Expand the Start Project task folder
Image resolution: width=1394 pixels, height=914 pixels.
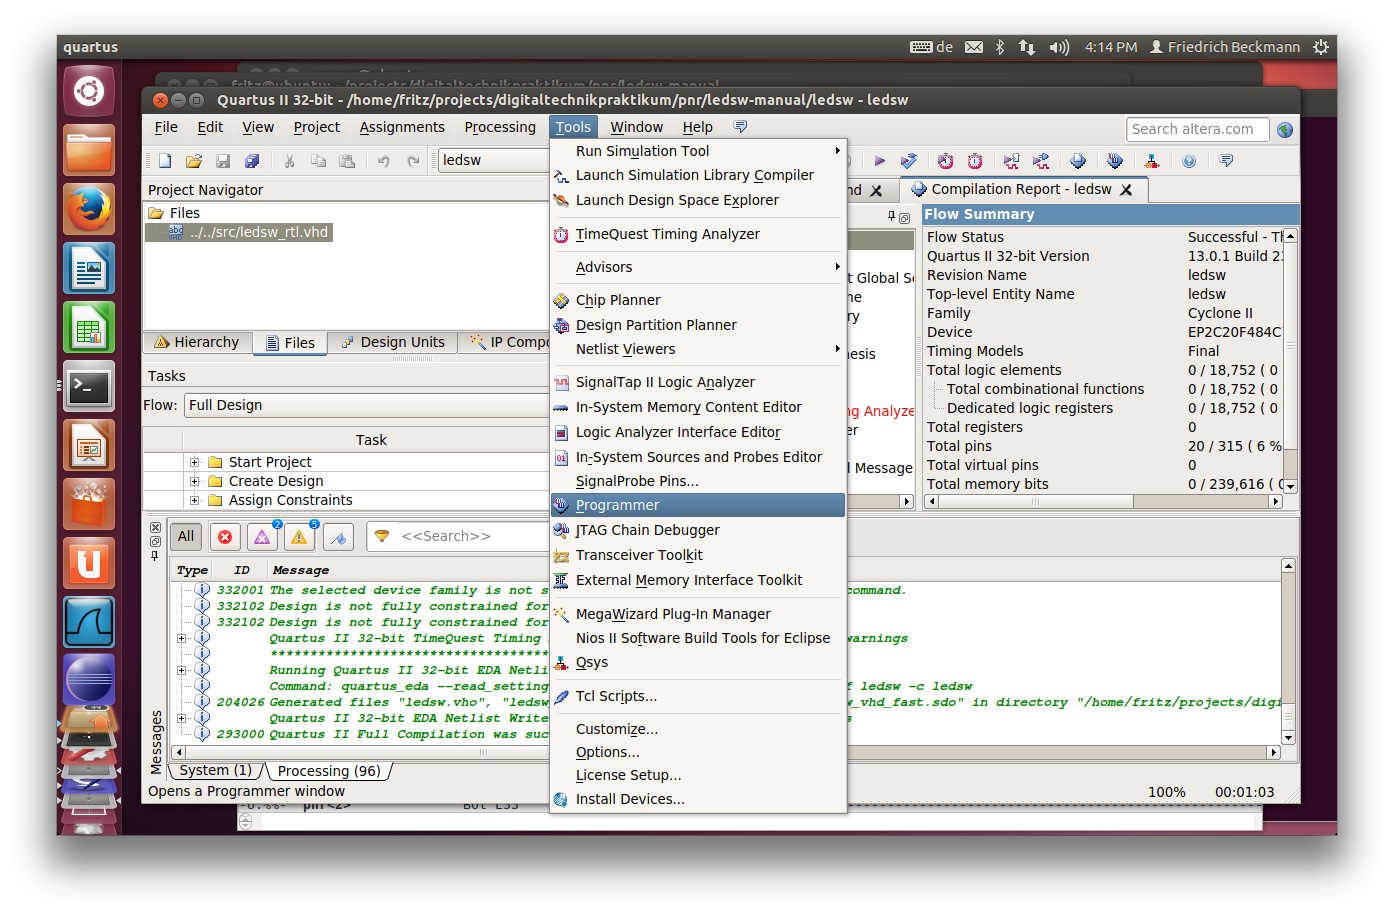coord(195,462)
